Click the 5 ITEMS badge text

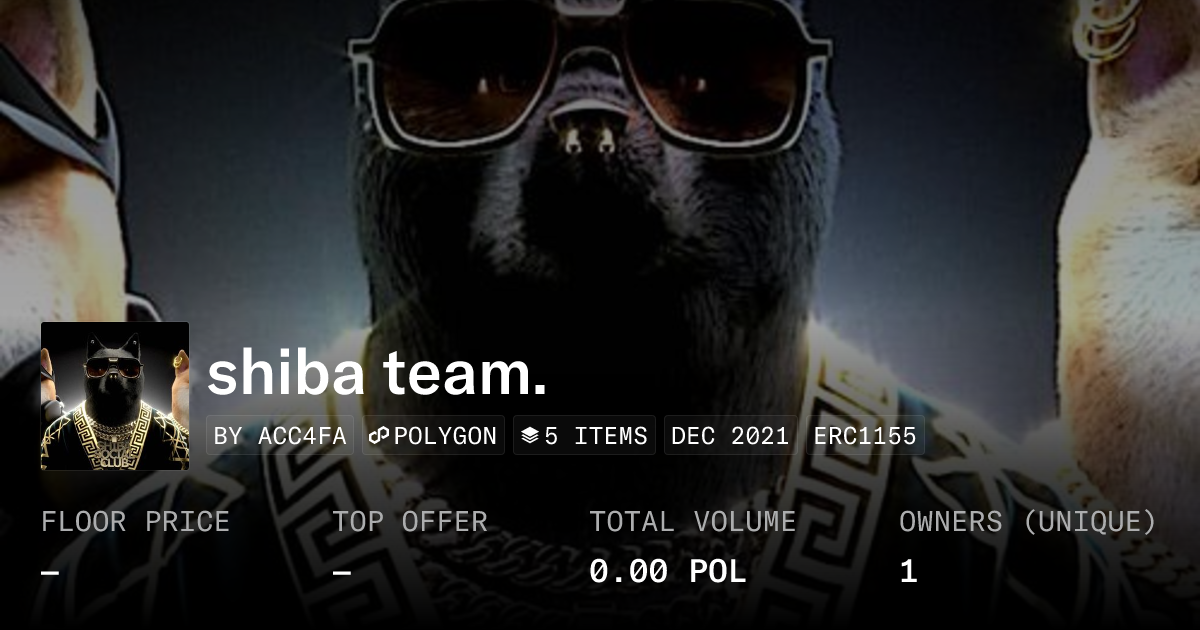pyautogui.click(x=596, y=436)
